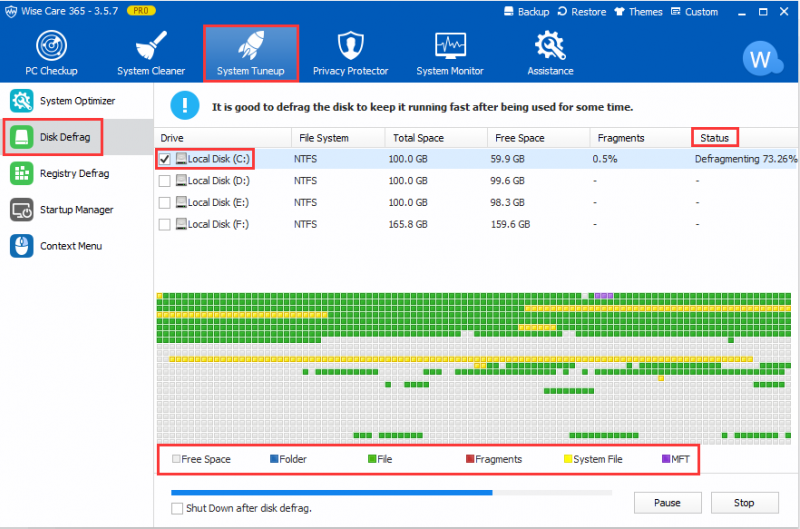Click the red Fragments legend swatch
The height and width of the screenshot is (529, 800).
[x=470, y=459]
